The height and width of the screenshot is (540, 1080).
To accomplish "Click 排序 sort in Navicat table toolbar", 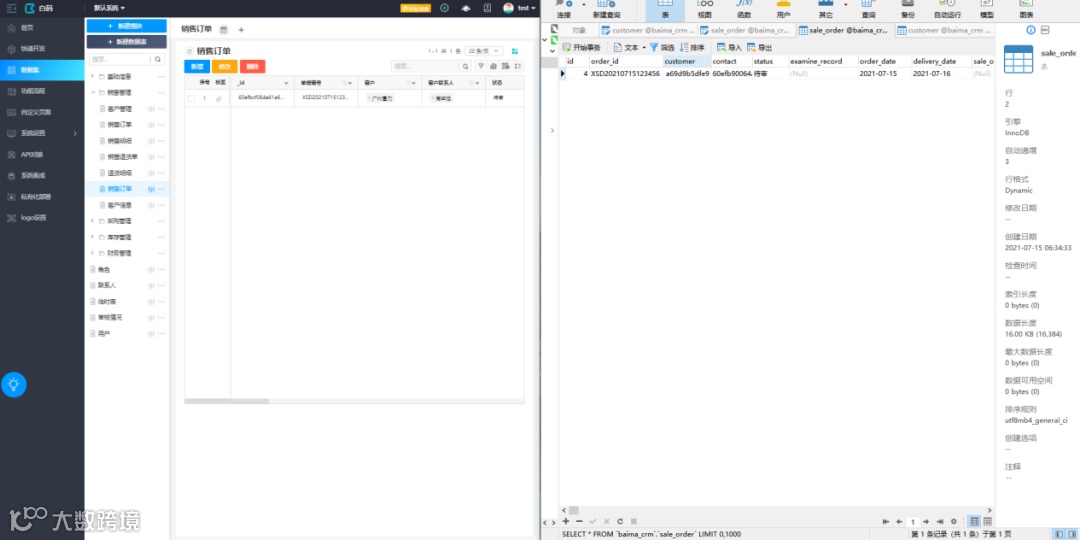I will click(x=692, y=48).
